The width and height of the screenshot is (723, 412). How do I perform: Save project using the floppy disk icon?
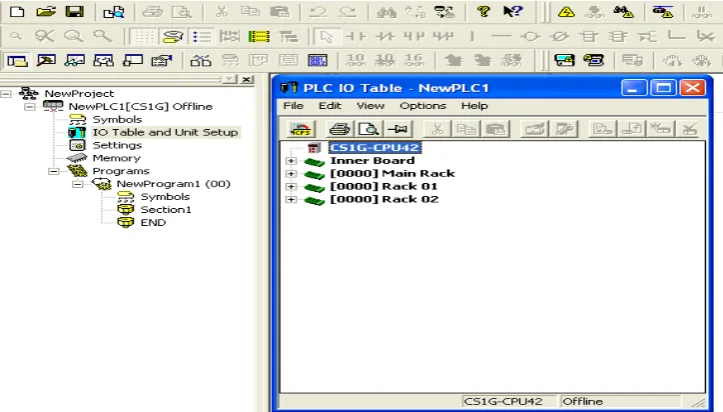tap(74, 11)
